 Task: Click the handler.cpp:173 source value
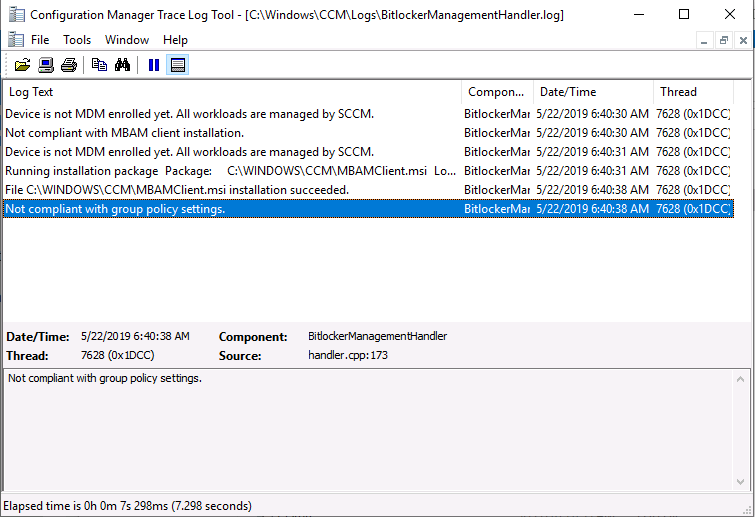point(348,355)
